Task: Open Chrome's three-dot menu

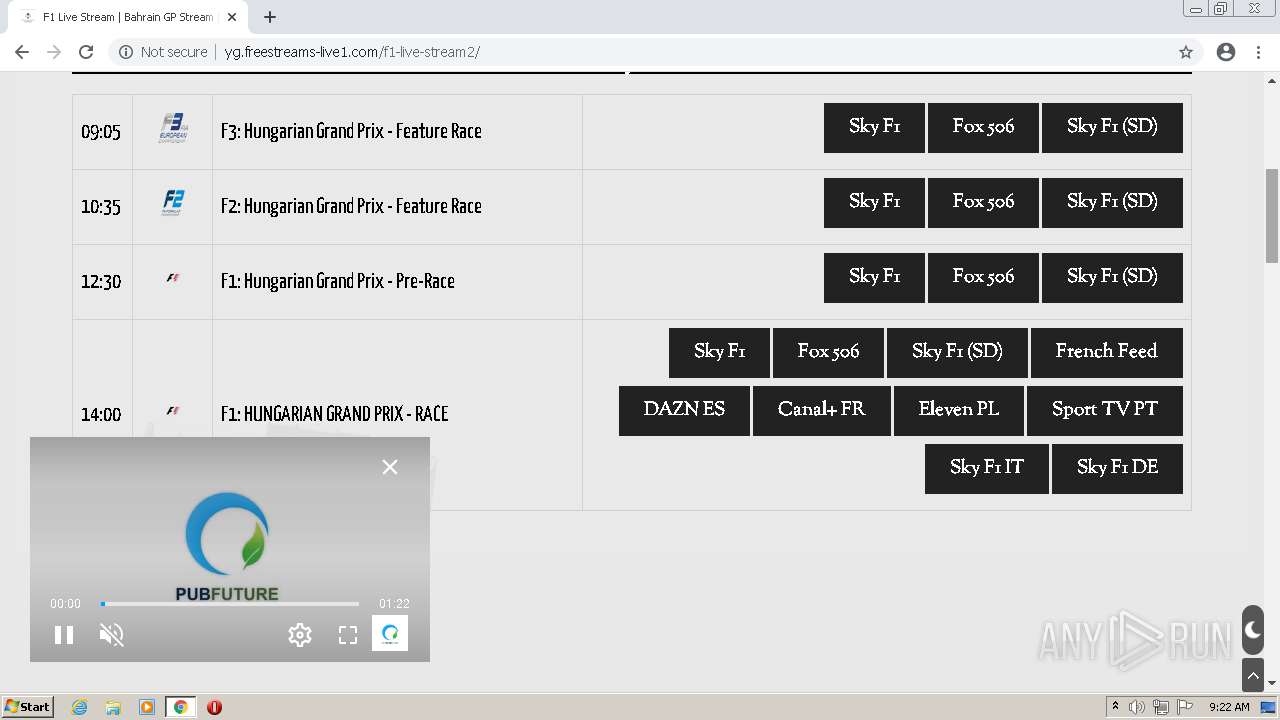Action: coord(1259,52)
